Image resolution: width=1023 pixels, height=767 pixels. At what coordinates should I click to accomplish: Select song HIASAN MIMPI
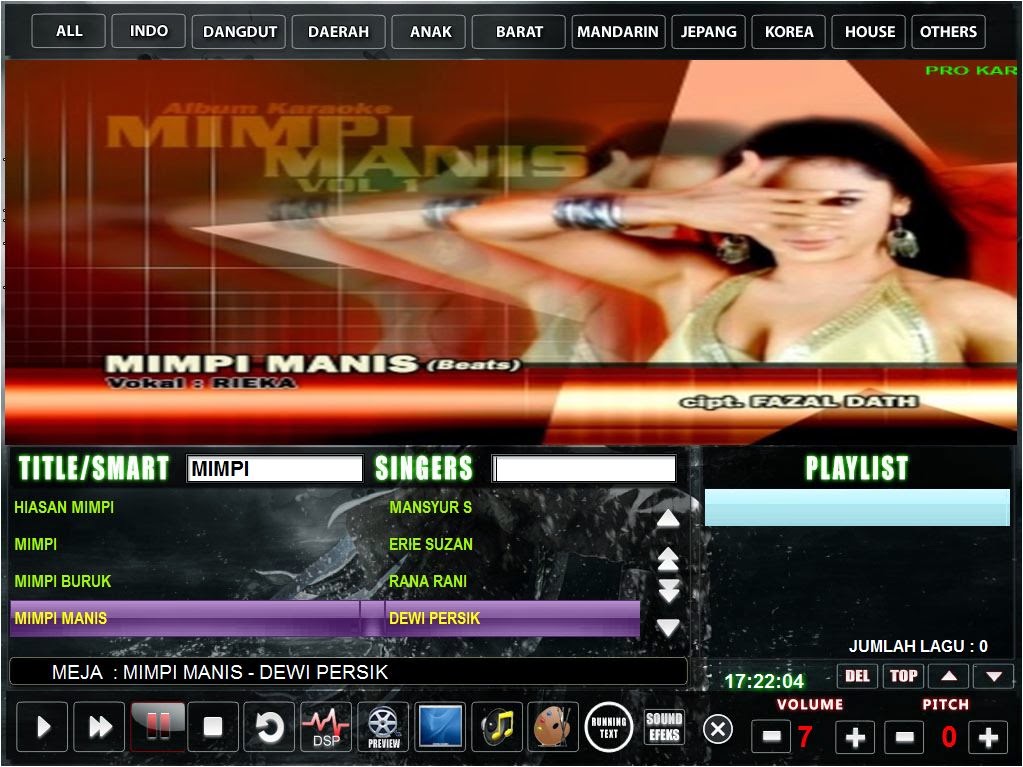[64, 507]
